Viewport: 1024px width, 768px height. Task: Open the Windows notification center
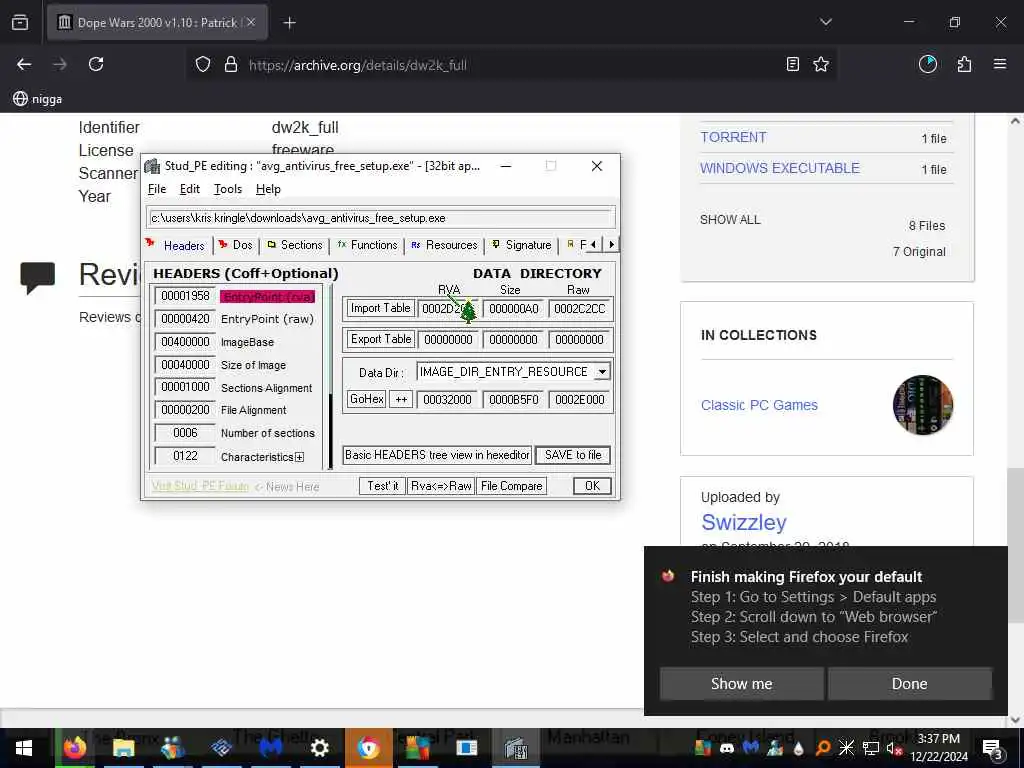pyautogui.click(x=993, y=748)
